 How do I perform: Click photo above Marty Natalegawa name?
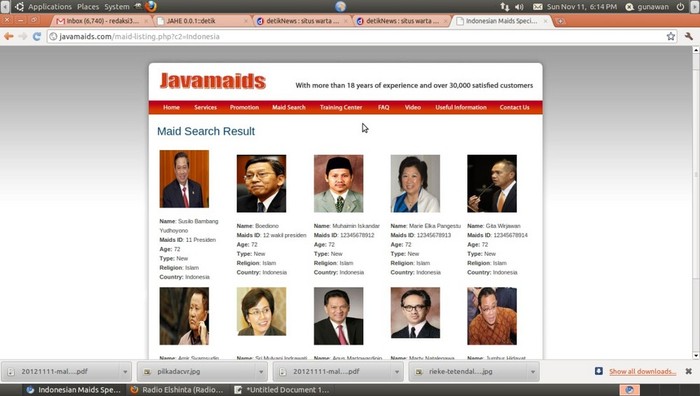coord(415,313)
